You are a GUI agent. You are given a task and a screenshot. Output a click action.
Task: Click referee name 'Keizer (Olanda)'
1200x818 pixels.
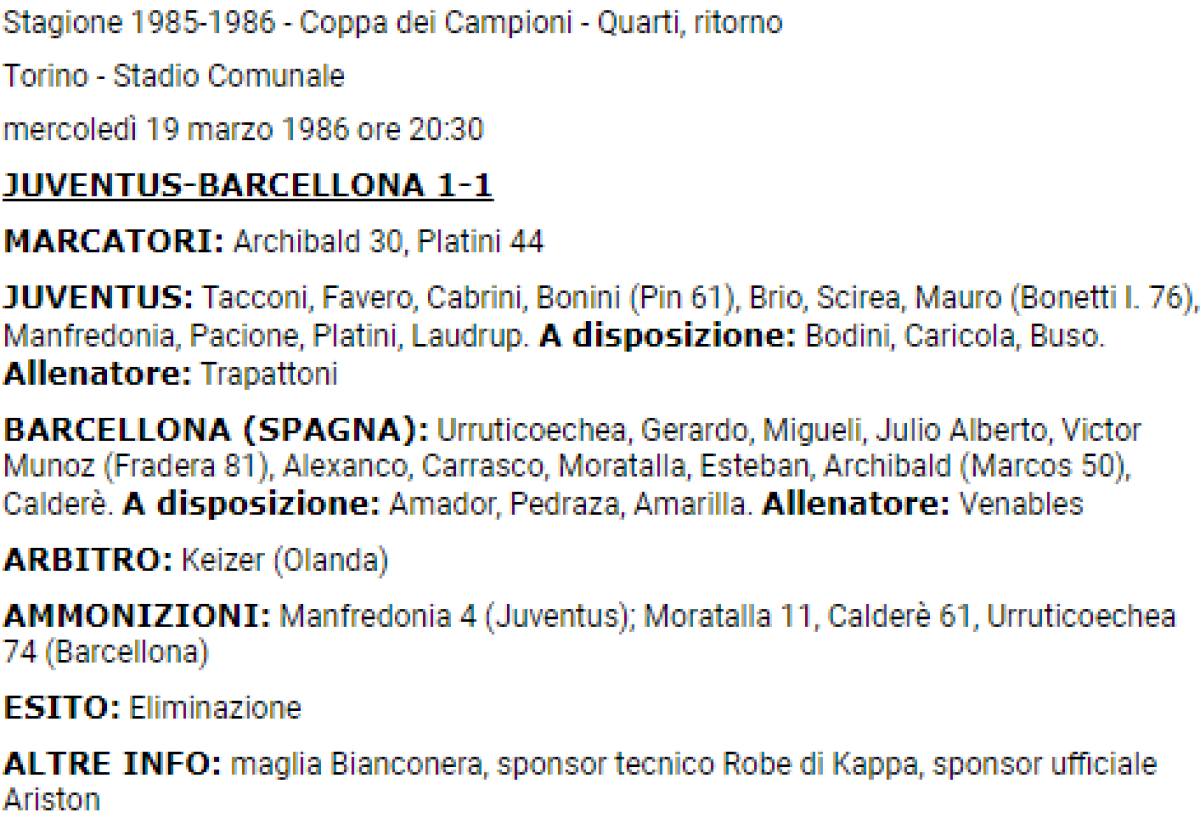pyautogui.click(x=285, y=560)
